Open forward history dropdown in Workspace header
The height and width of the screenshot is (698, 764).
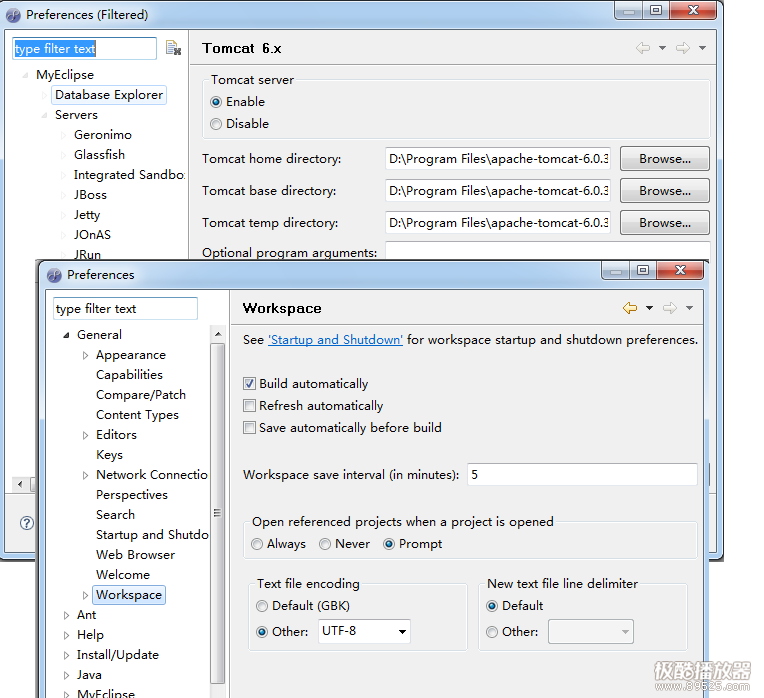689,308
